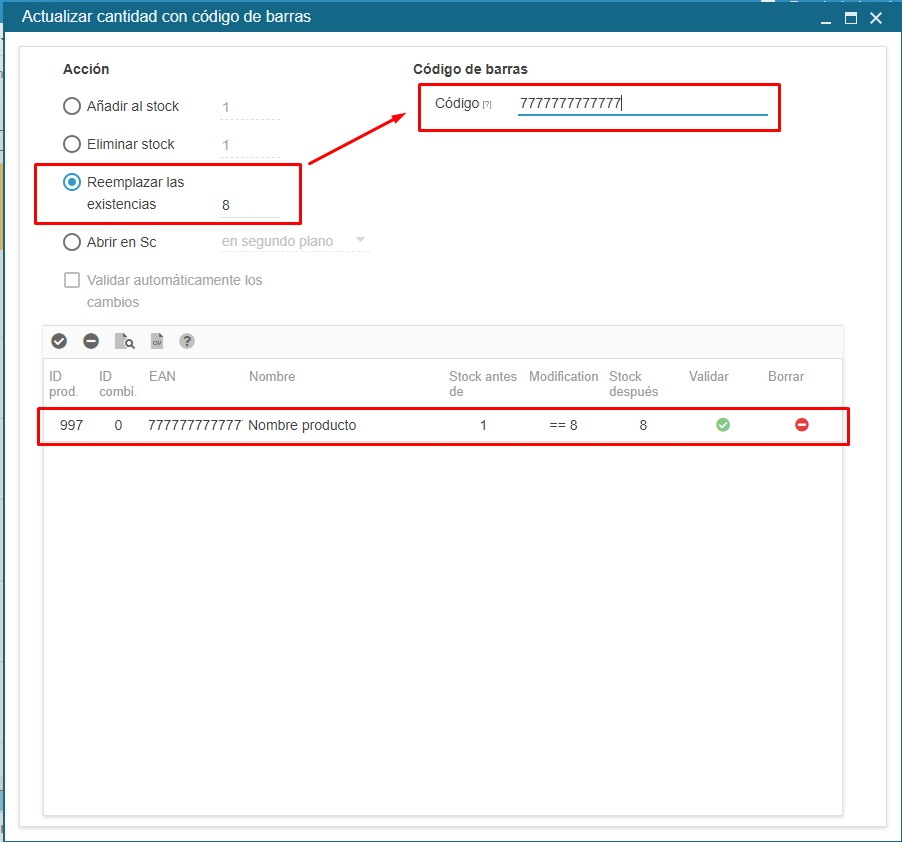The width and height of the screenshot is (902, 842).
Task: Validate row 997 with green check icon
Action: [x=723, y=425]
